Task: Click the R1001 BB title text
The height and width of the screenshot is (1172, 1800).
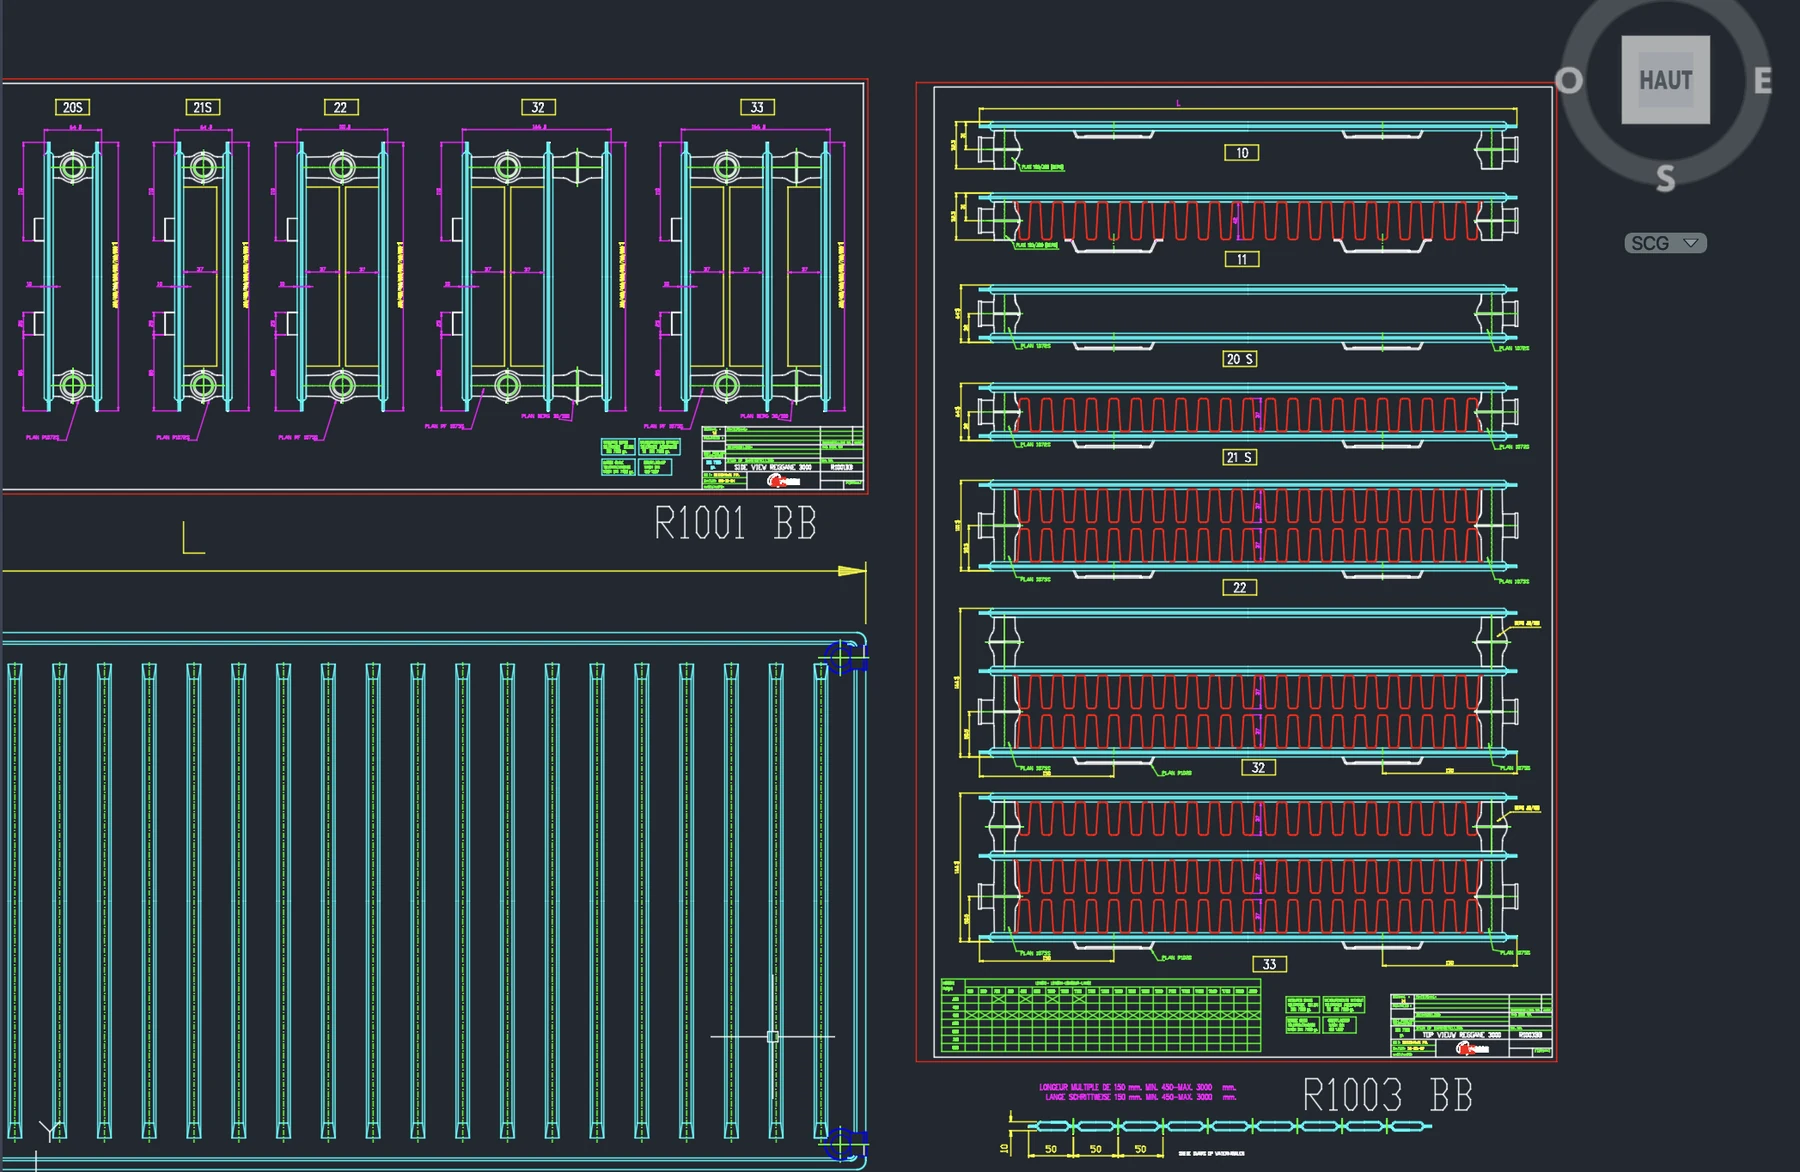Action: pos(735,523)
